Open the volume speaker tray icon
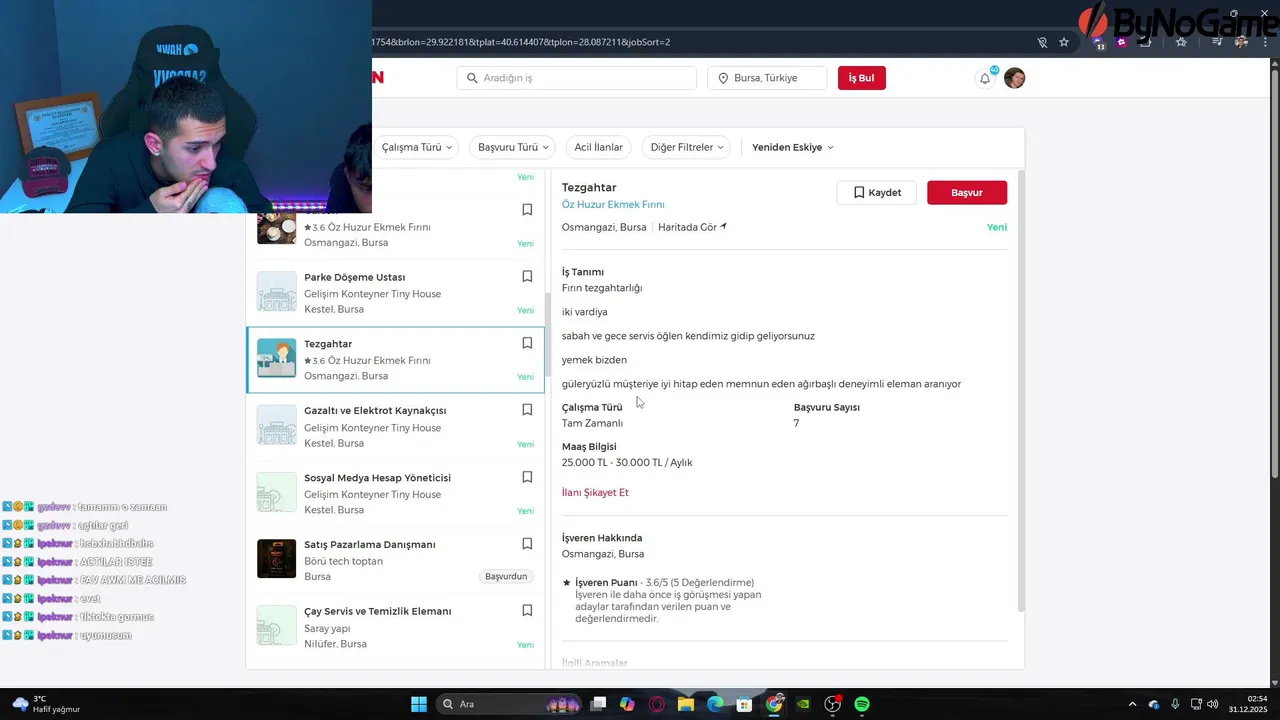This screenshot has height=720, width=1280. point(1213,704)
